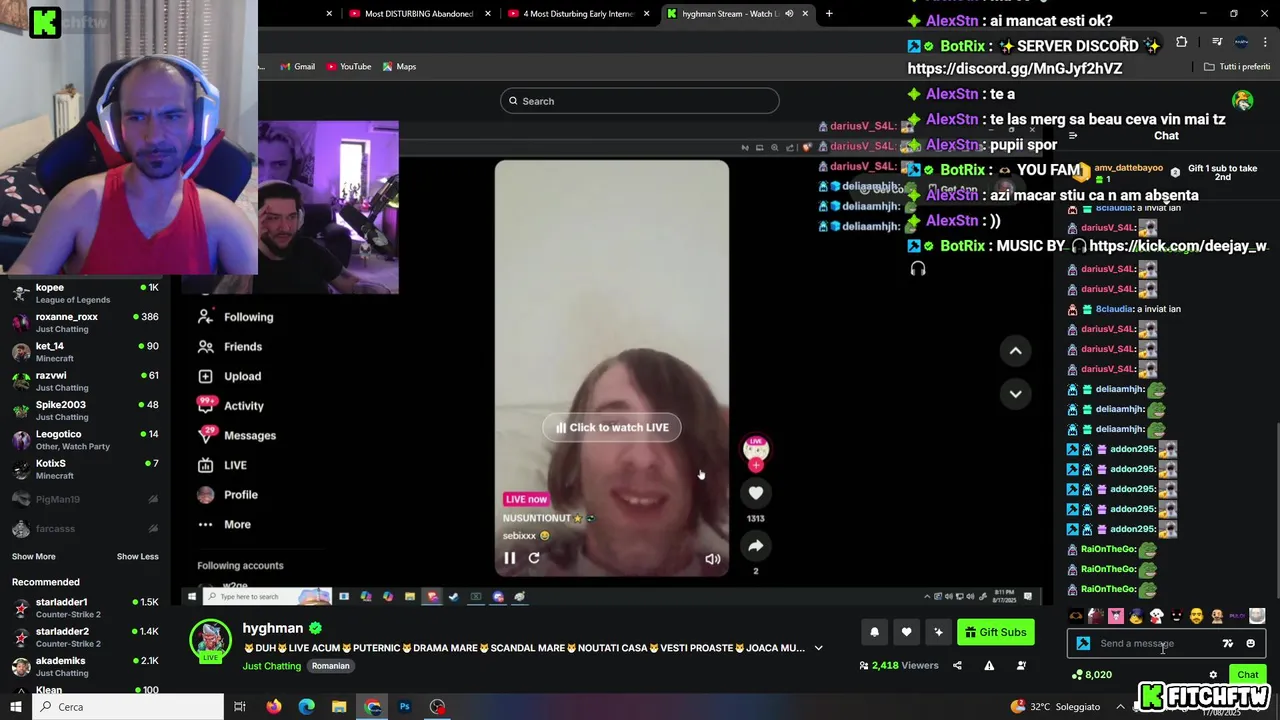
Task: Open Spike2003 channel in sidebar
Action: (x=85, y=411)
